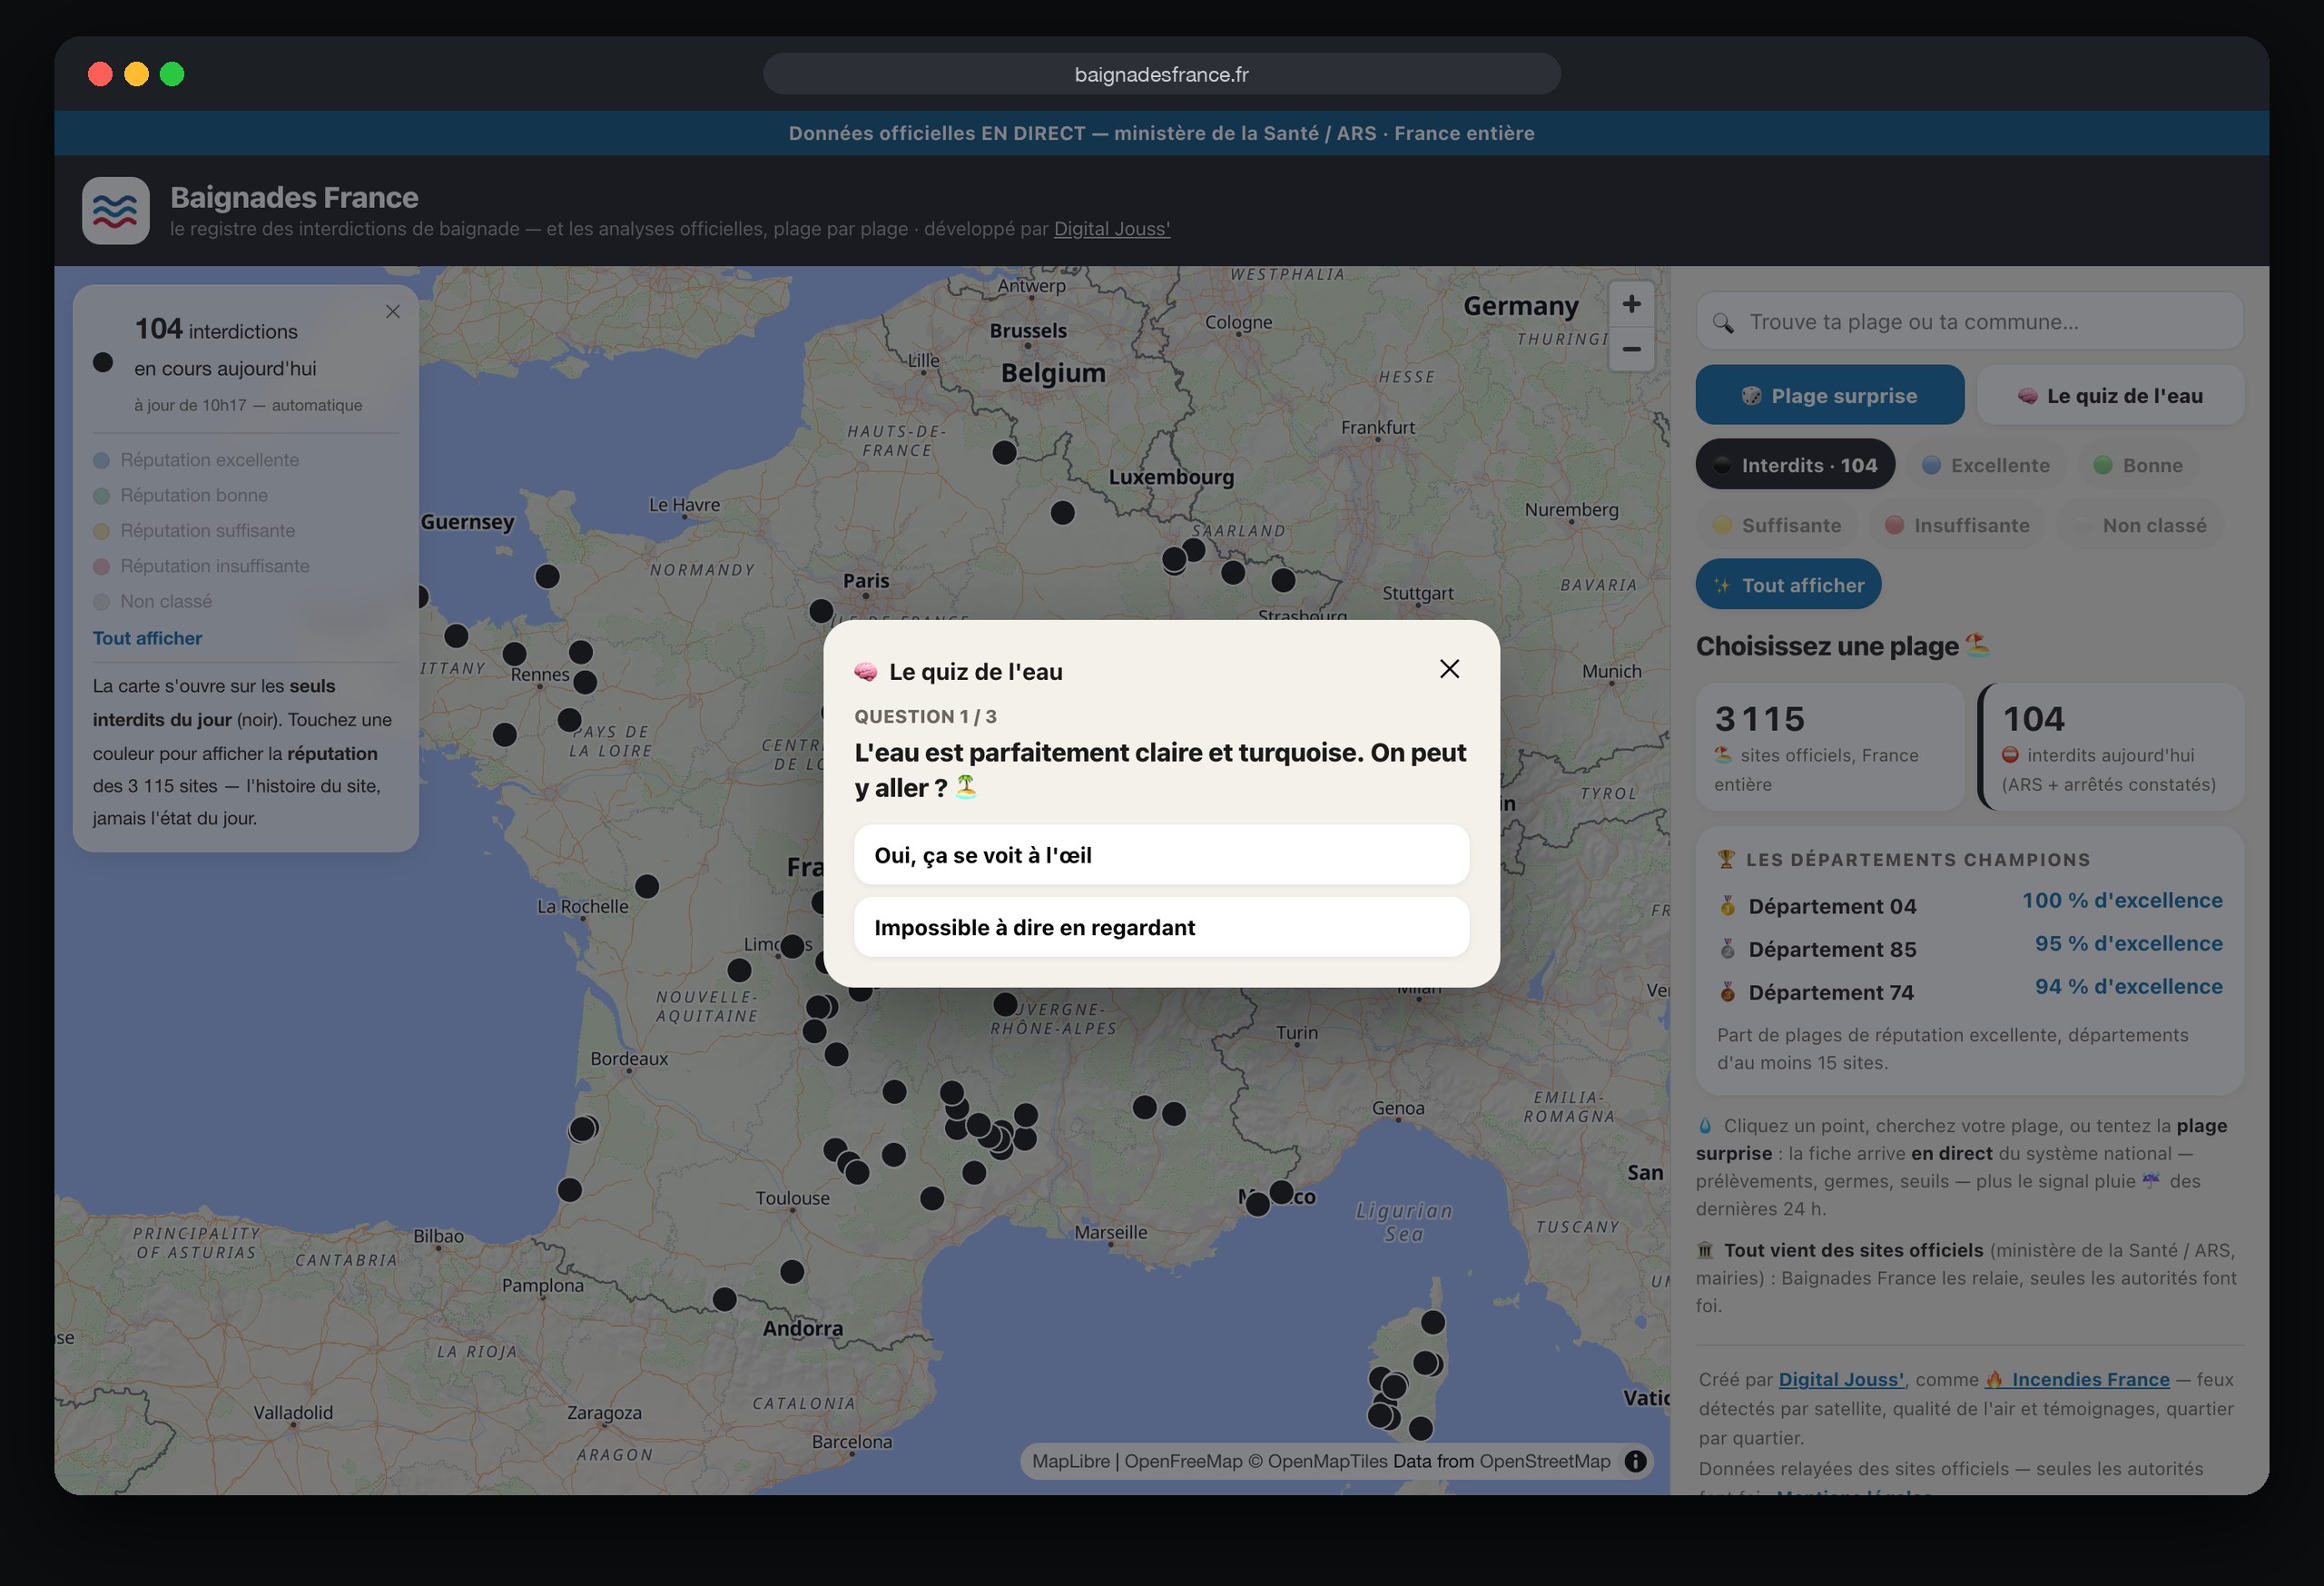Open the 'Incendies France' link
2324x1586 pixels.
coord(2078,1379)
